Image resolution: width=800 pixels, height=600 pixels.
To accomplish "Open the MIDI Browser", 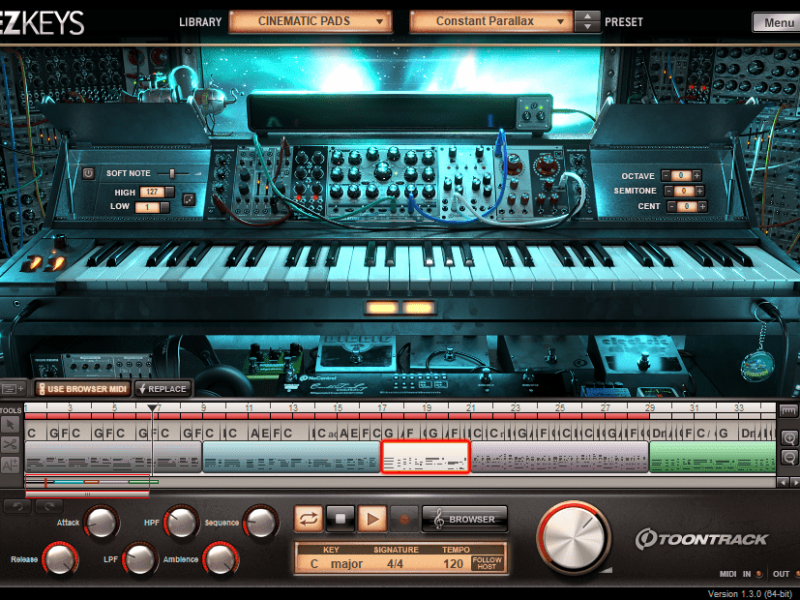I will click(465, 519).
